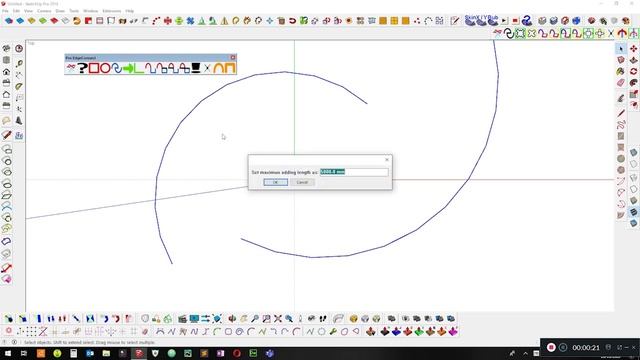This screenshot has width=640, height=360.
Task: Open Opera browser from the taskbar
Action: pos(237,353)
